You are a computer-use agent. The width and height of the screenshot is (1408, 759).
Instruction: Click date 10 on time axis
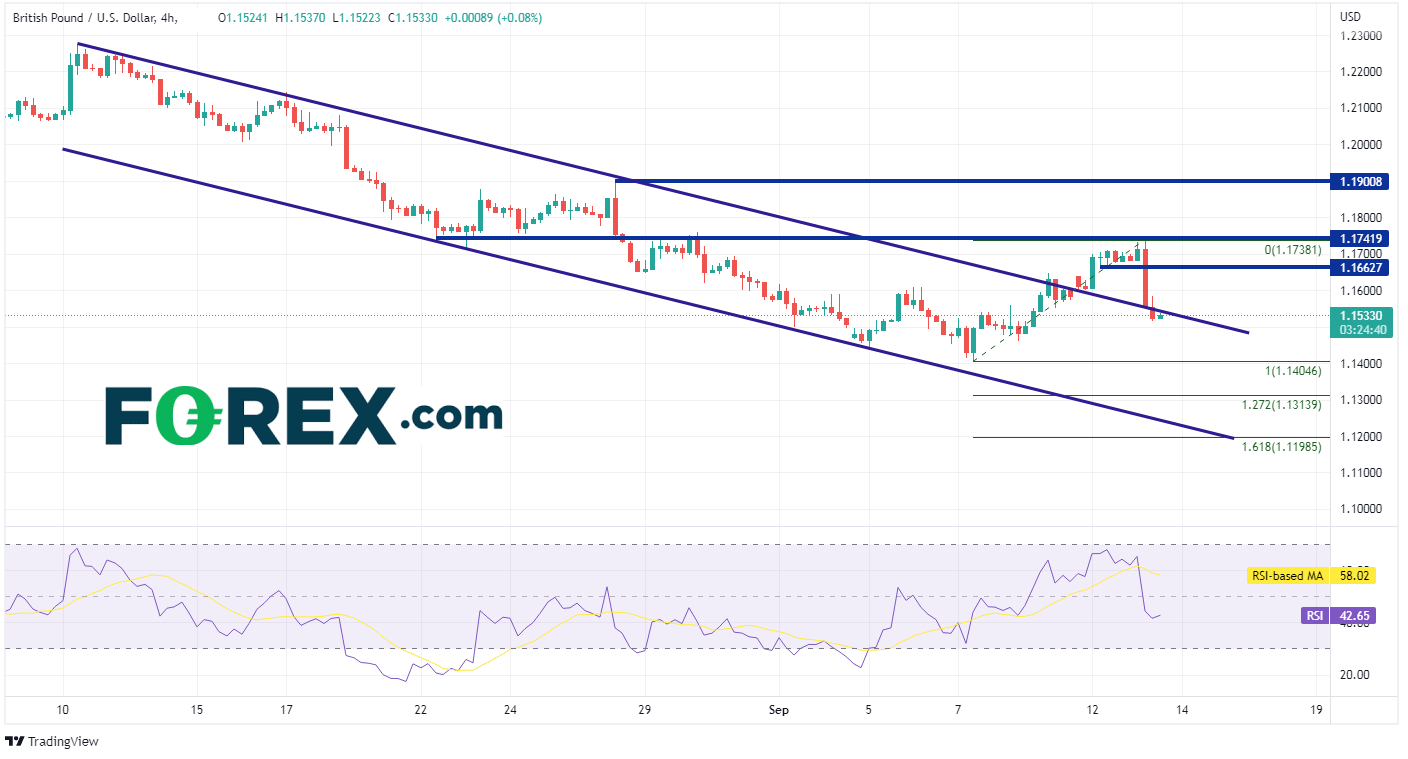[63, 710]
